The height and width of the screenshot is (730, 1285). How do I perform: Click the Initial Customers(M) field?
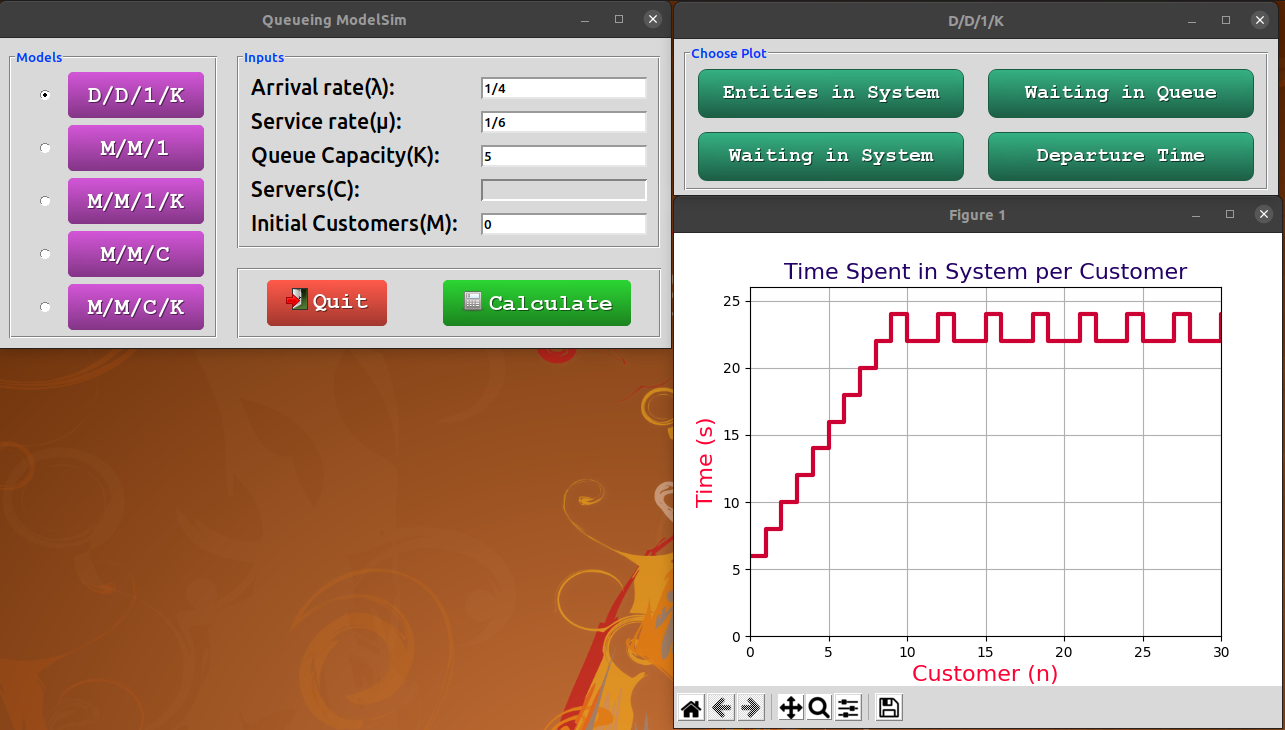click(563, 224)
